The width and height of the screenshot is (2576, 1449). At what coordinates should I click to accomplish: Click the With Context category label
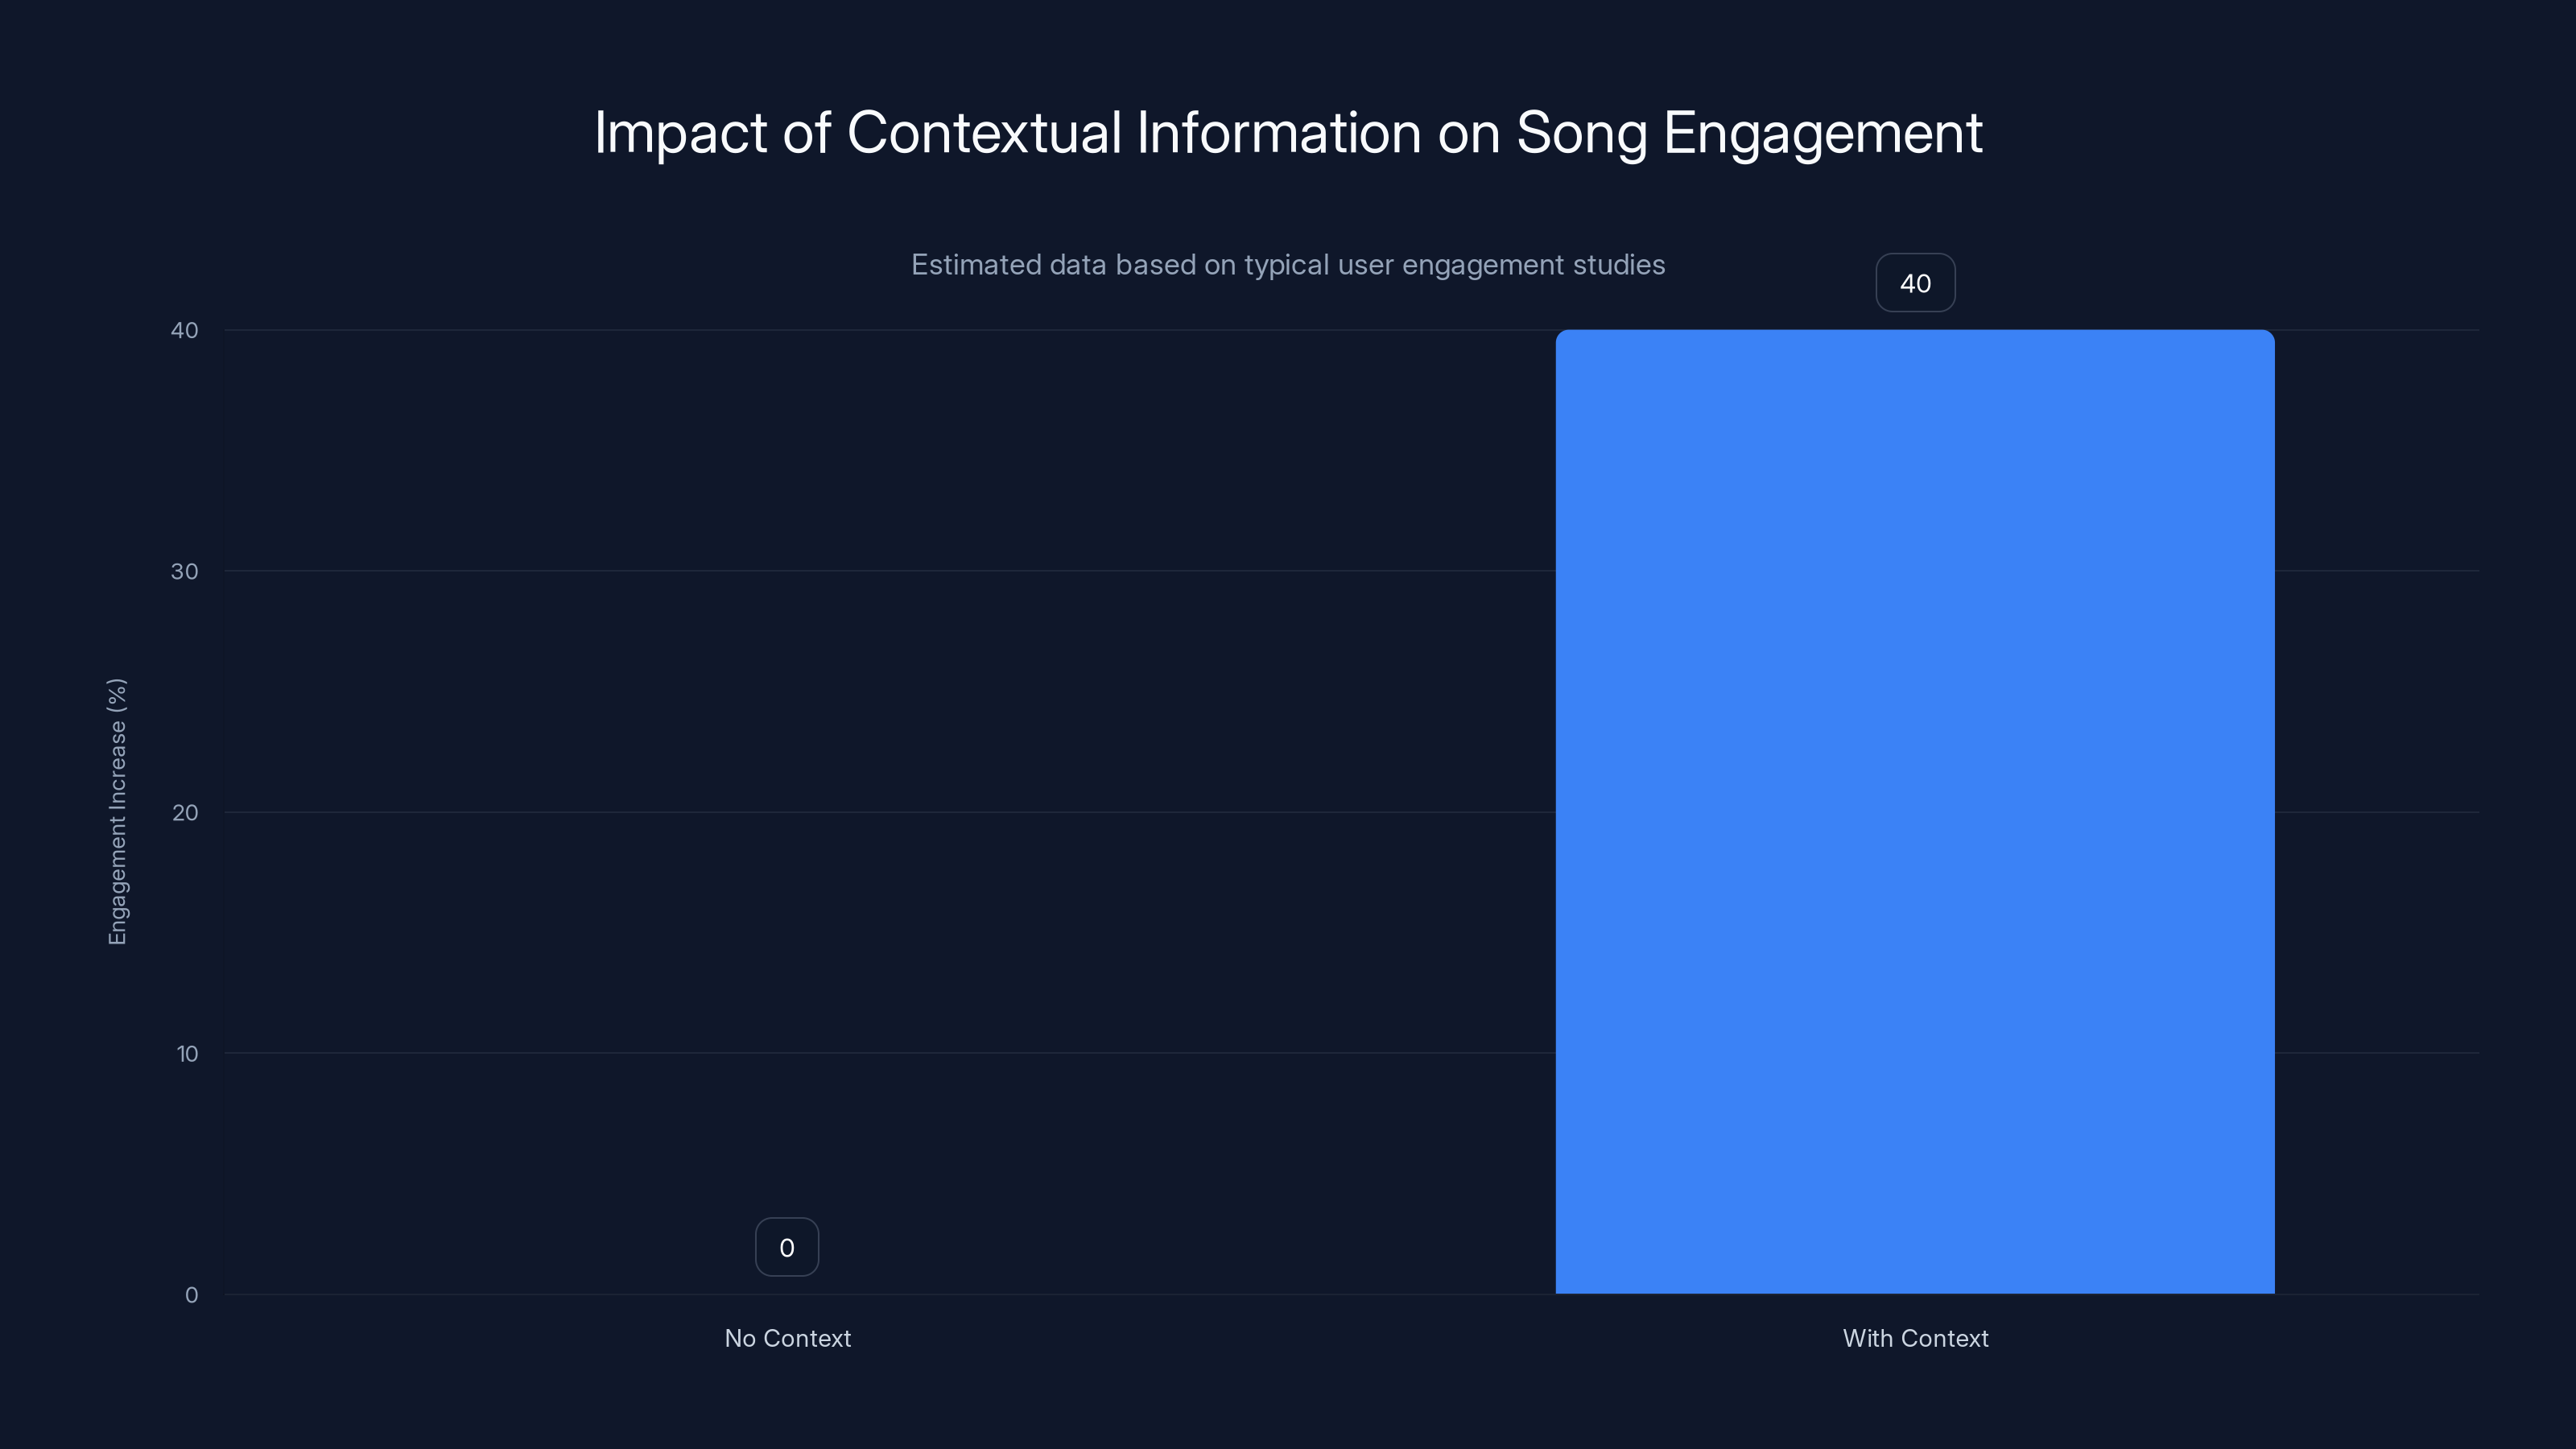(1915, 1338)
